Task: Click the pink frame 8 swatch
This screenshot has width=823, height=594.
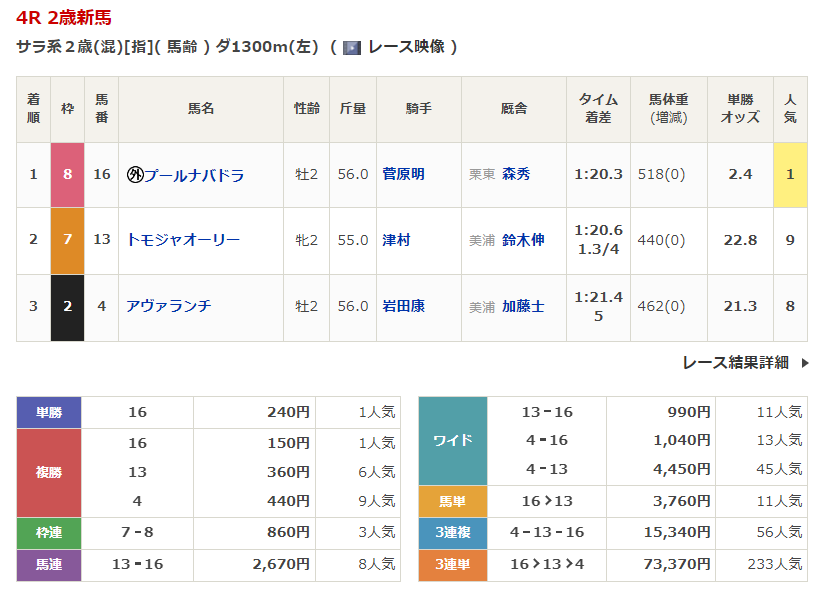Action: 67,174
